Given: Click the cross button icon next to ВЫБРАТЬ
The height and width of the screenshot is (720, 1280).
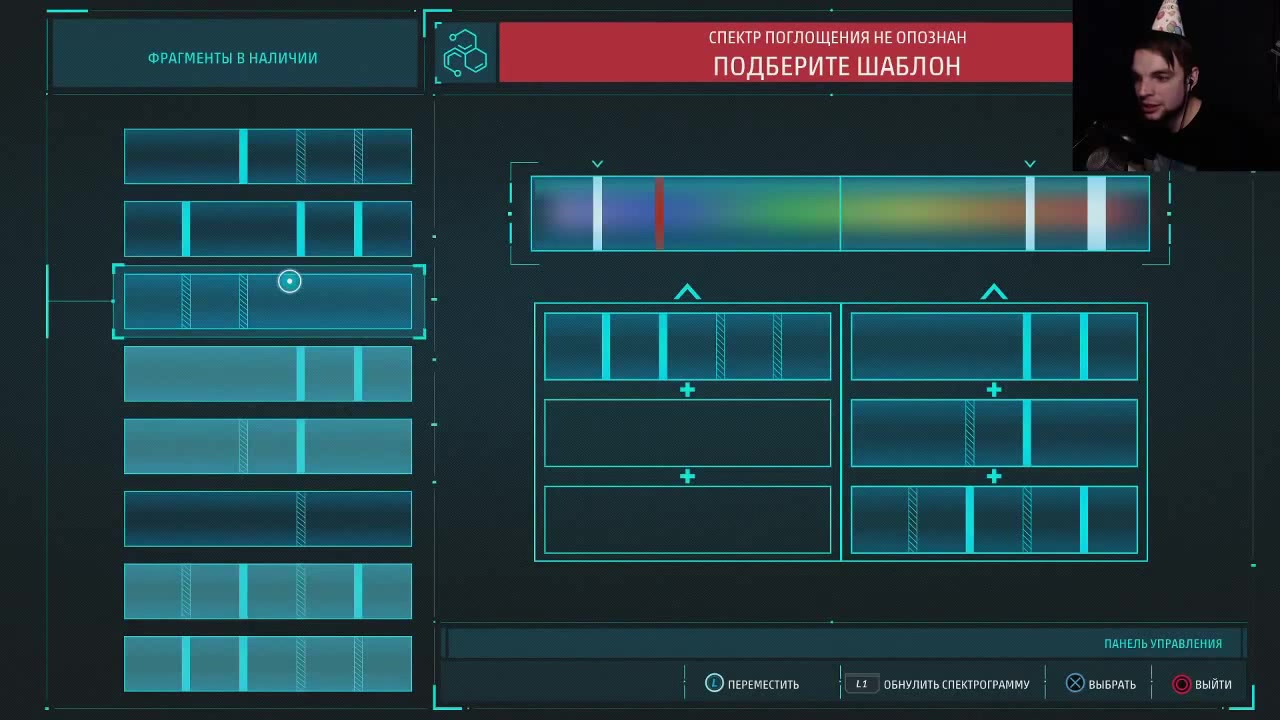Looking at the screenshot, I should tap(1074, 684).
